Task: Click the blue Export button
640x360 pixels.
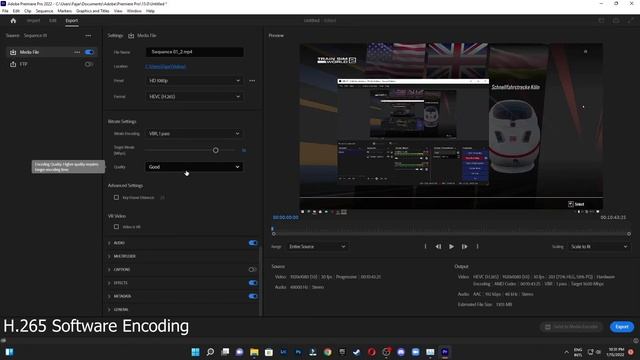Action: tap(622, 327)
